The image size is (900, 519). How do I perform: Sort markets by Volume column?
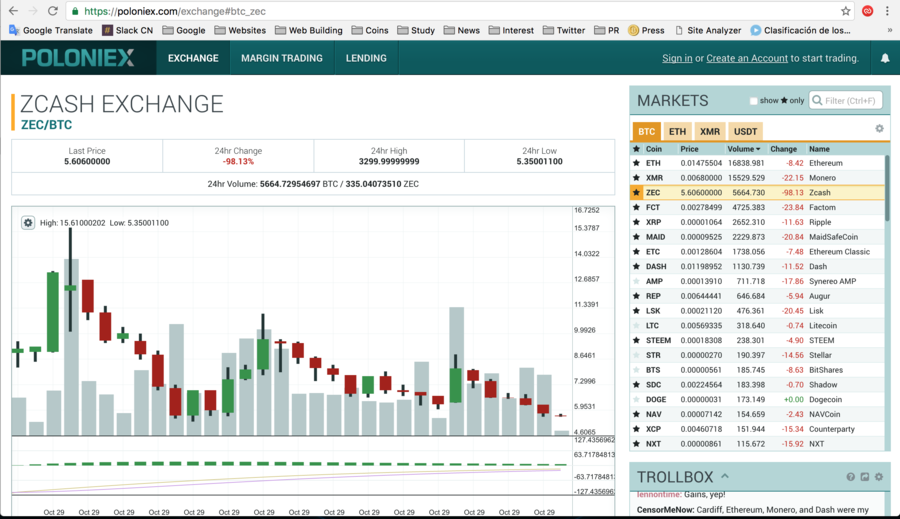coord(744,149)
